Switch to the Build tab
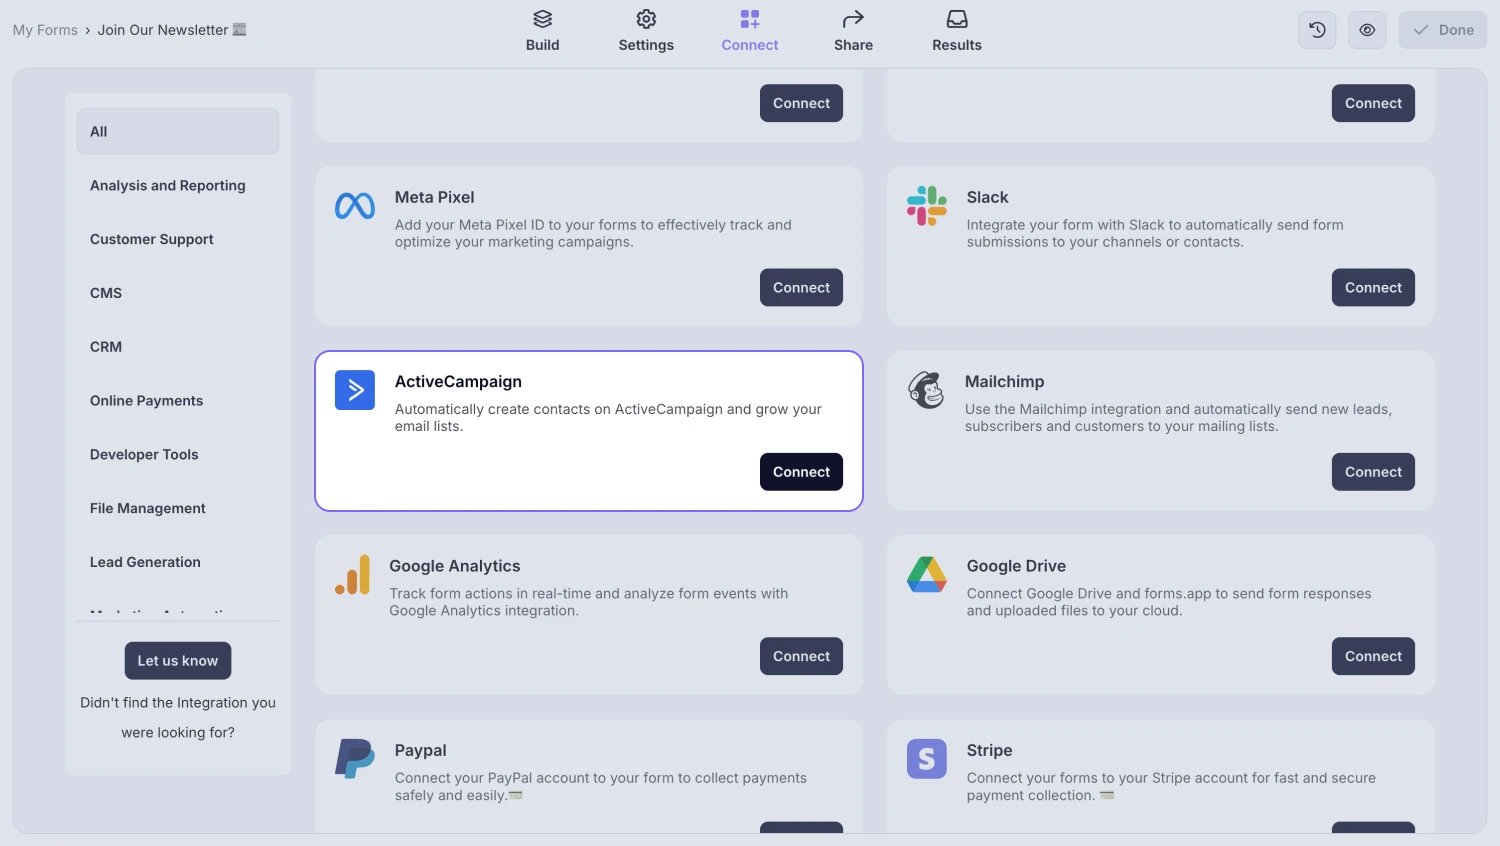This screenshot has width=1500, height=846. 543,31
